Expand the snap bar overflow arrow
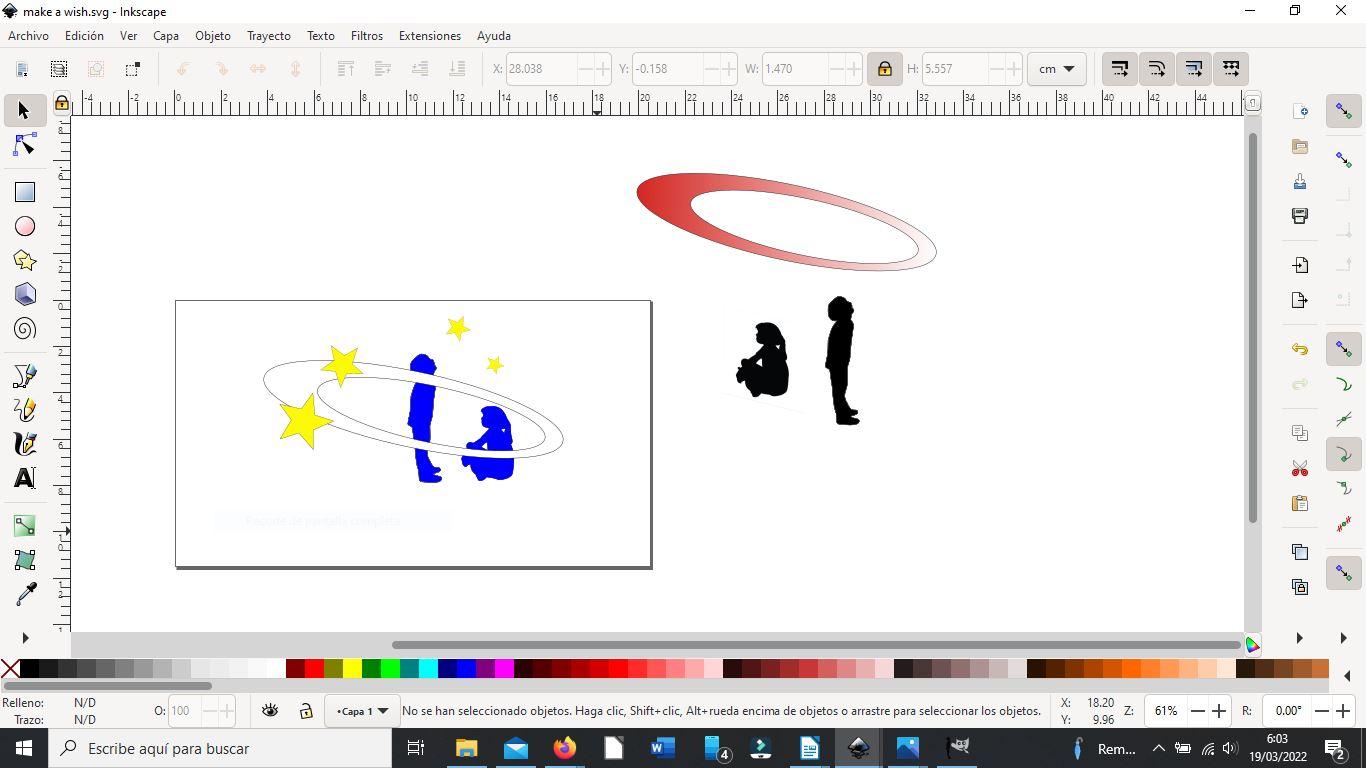The image size is (1366, 768). click(x=1344, y=638)
